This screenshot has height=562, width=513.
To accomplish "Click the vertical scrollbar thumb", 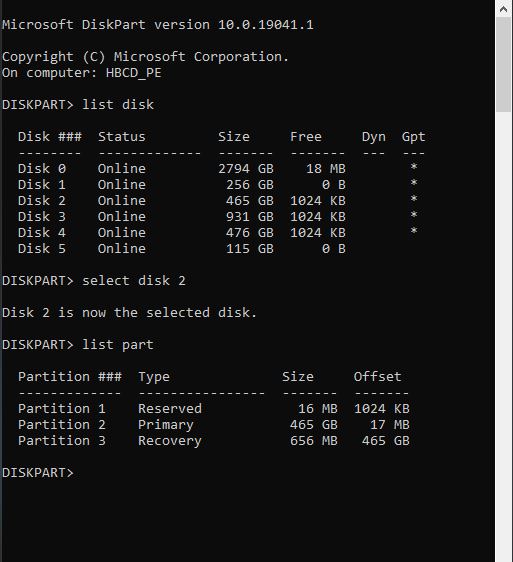I will (x=504, y=65).
